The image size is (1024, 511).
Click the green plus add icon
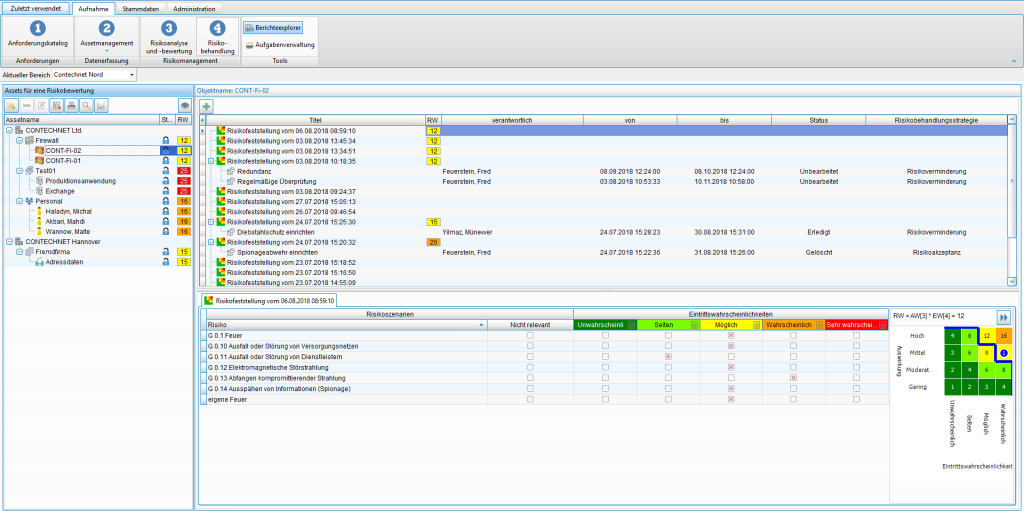pyautogui.click(x=206, y=105)
